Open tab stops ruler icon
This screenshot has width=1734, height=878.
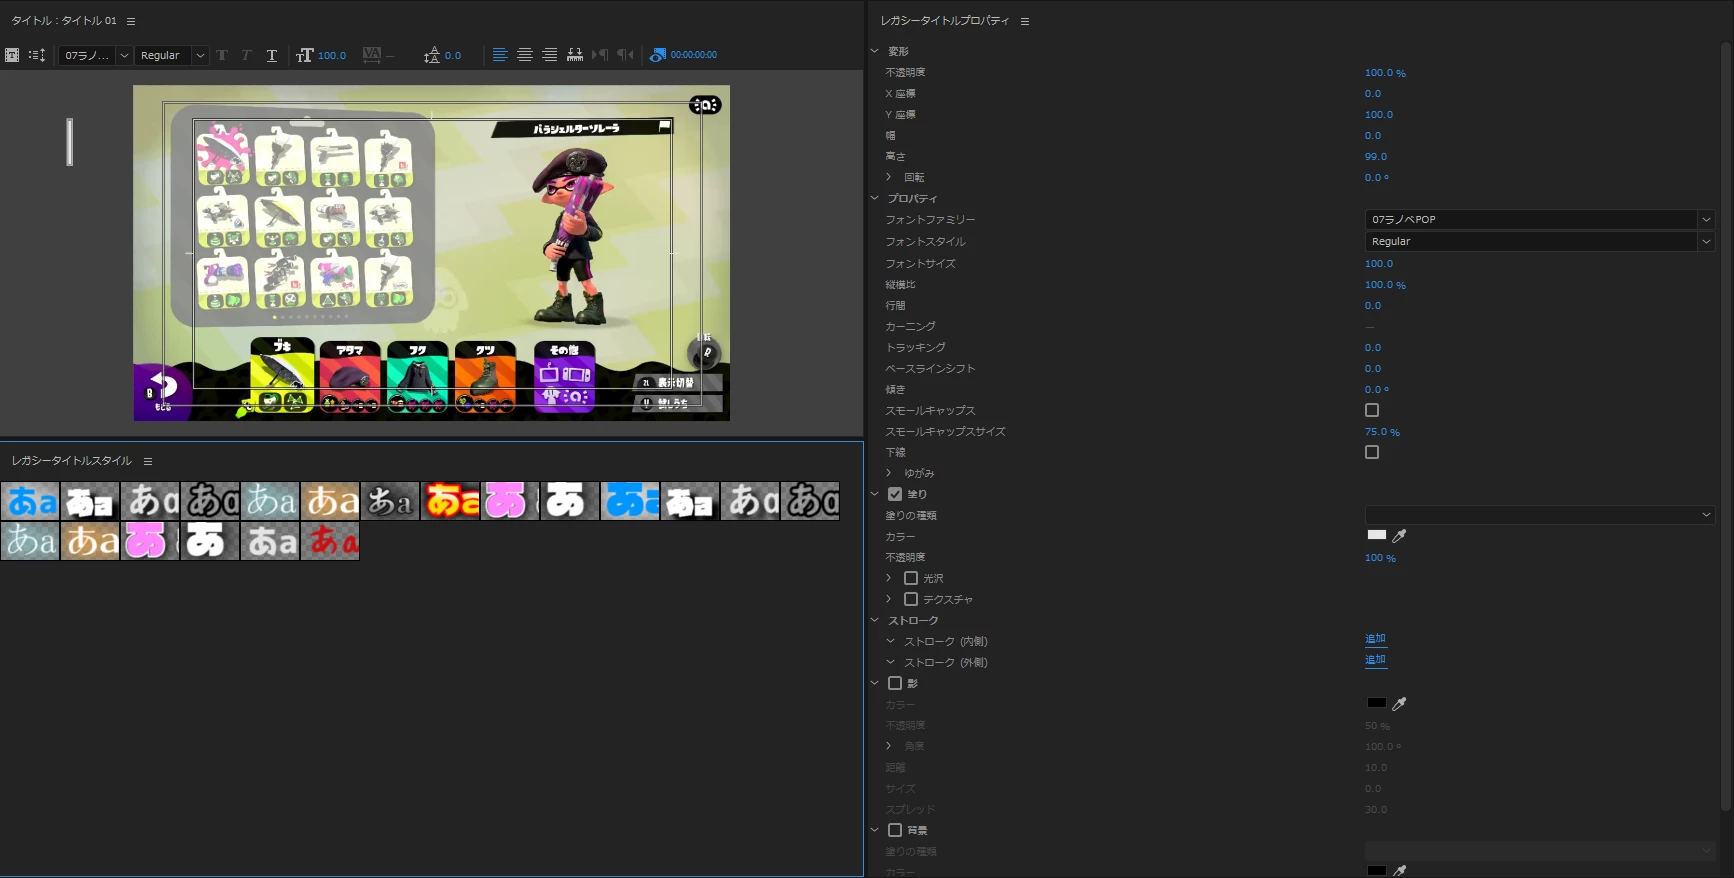[575, 55]
